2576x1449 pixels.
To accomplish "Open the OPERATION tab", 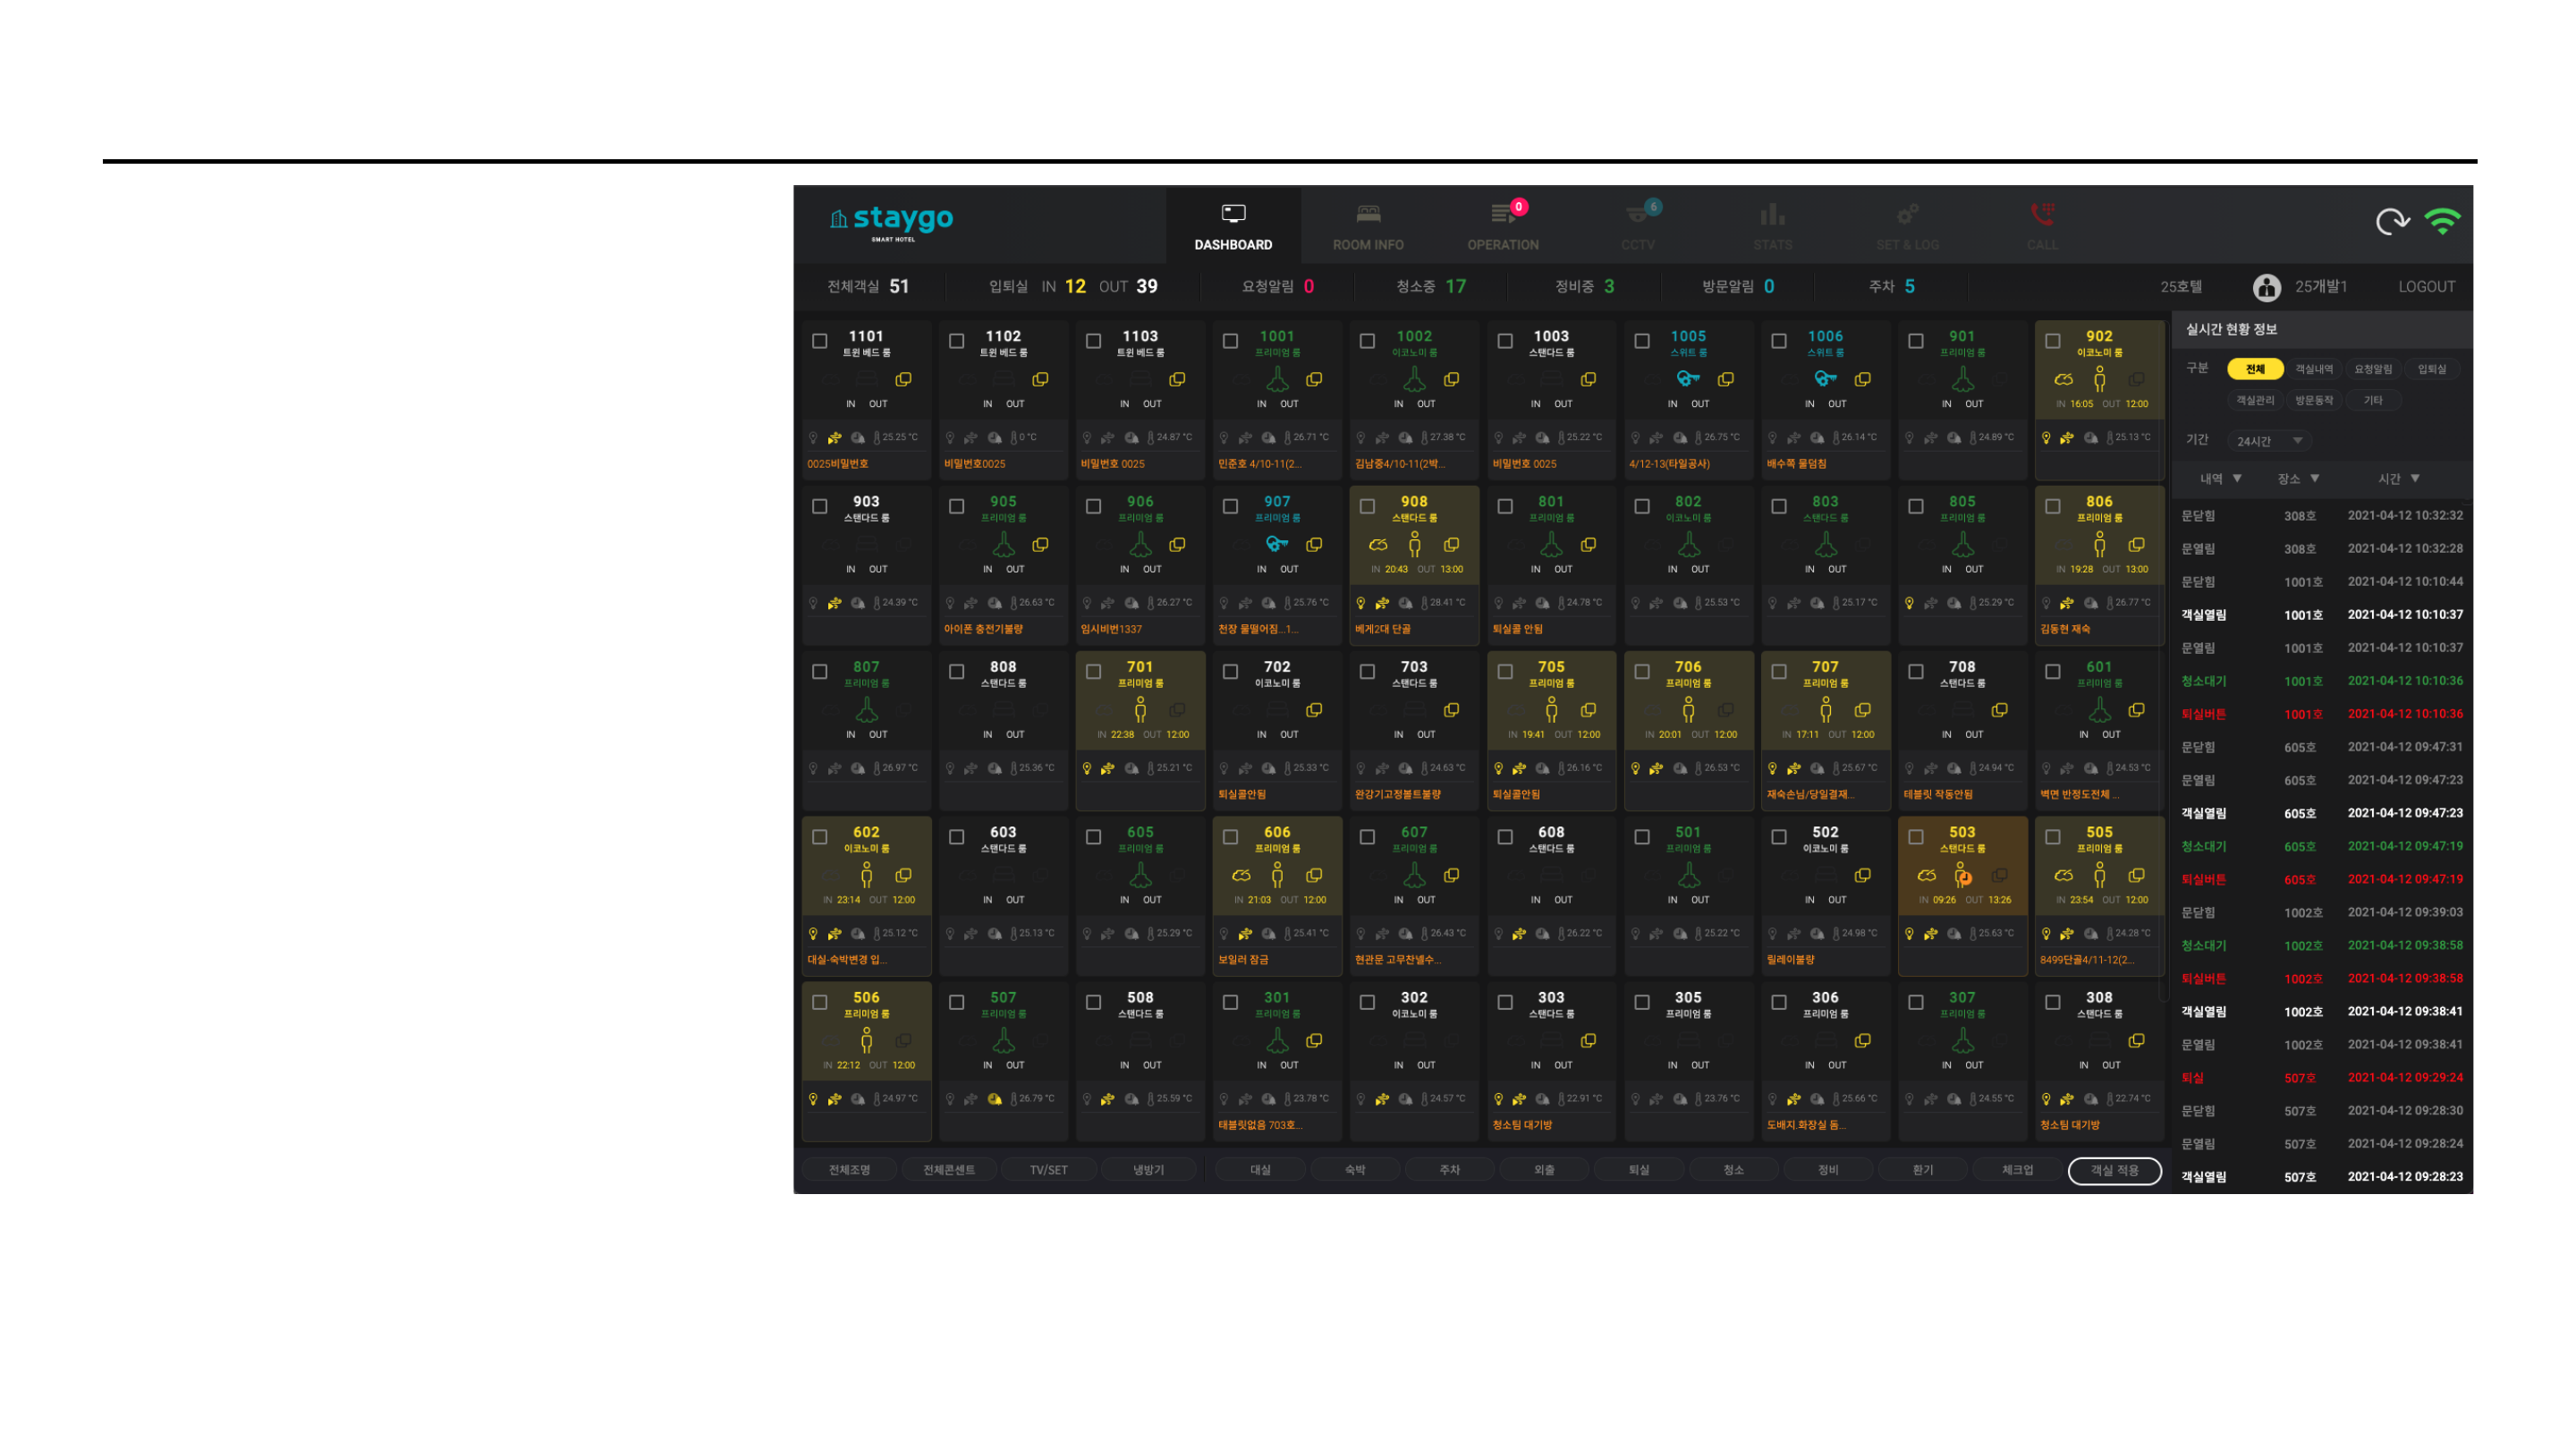I will click(1503, 227).
